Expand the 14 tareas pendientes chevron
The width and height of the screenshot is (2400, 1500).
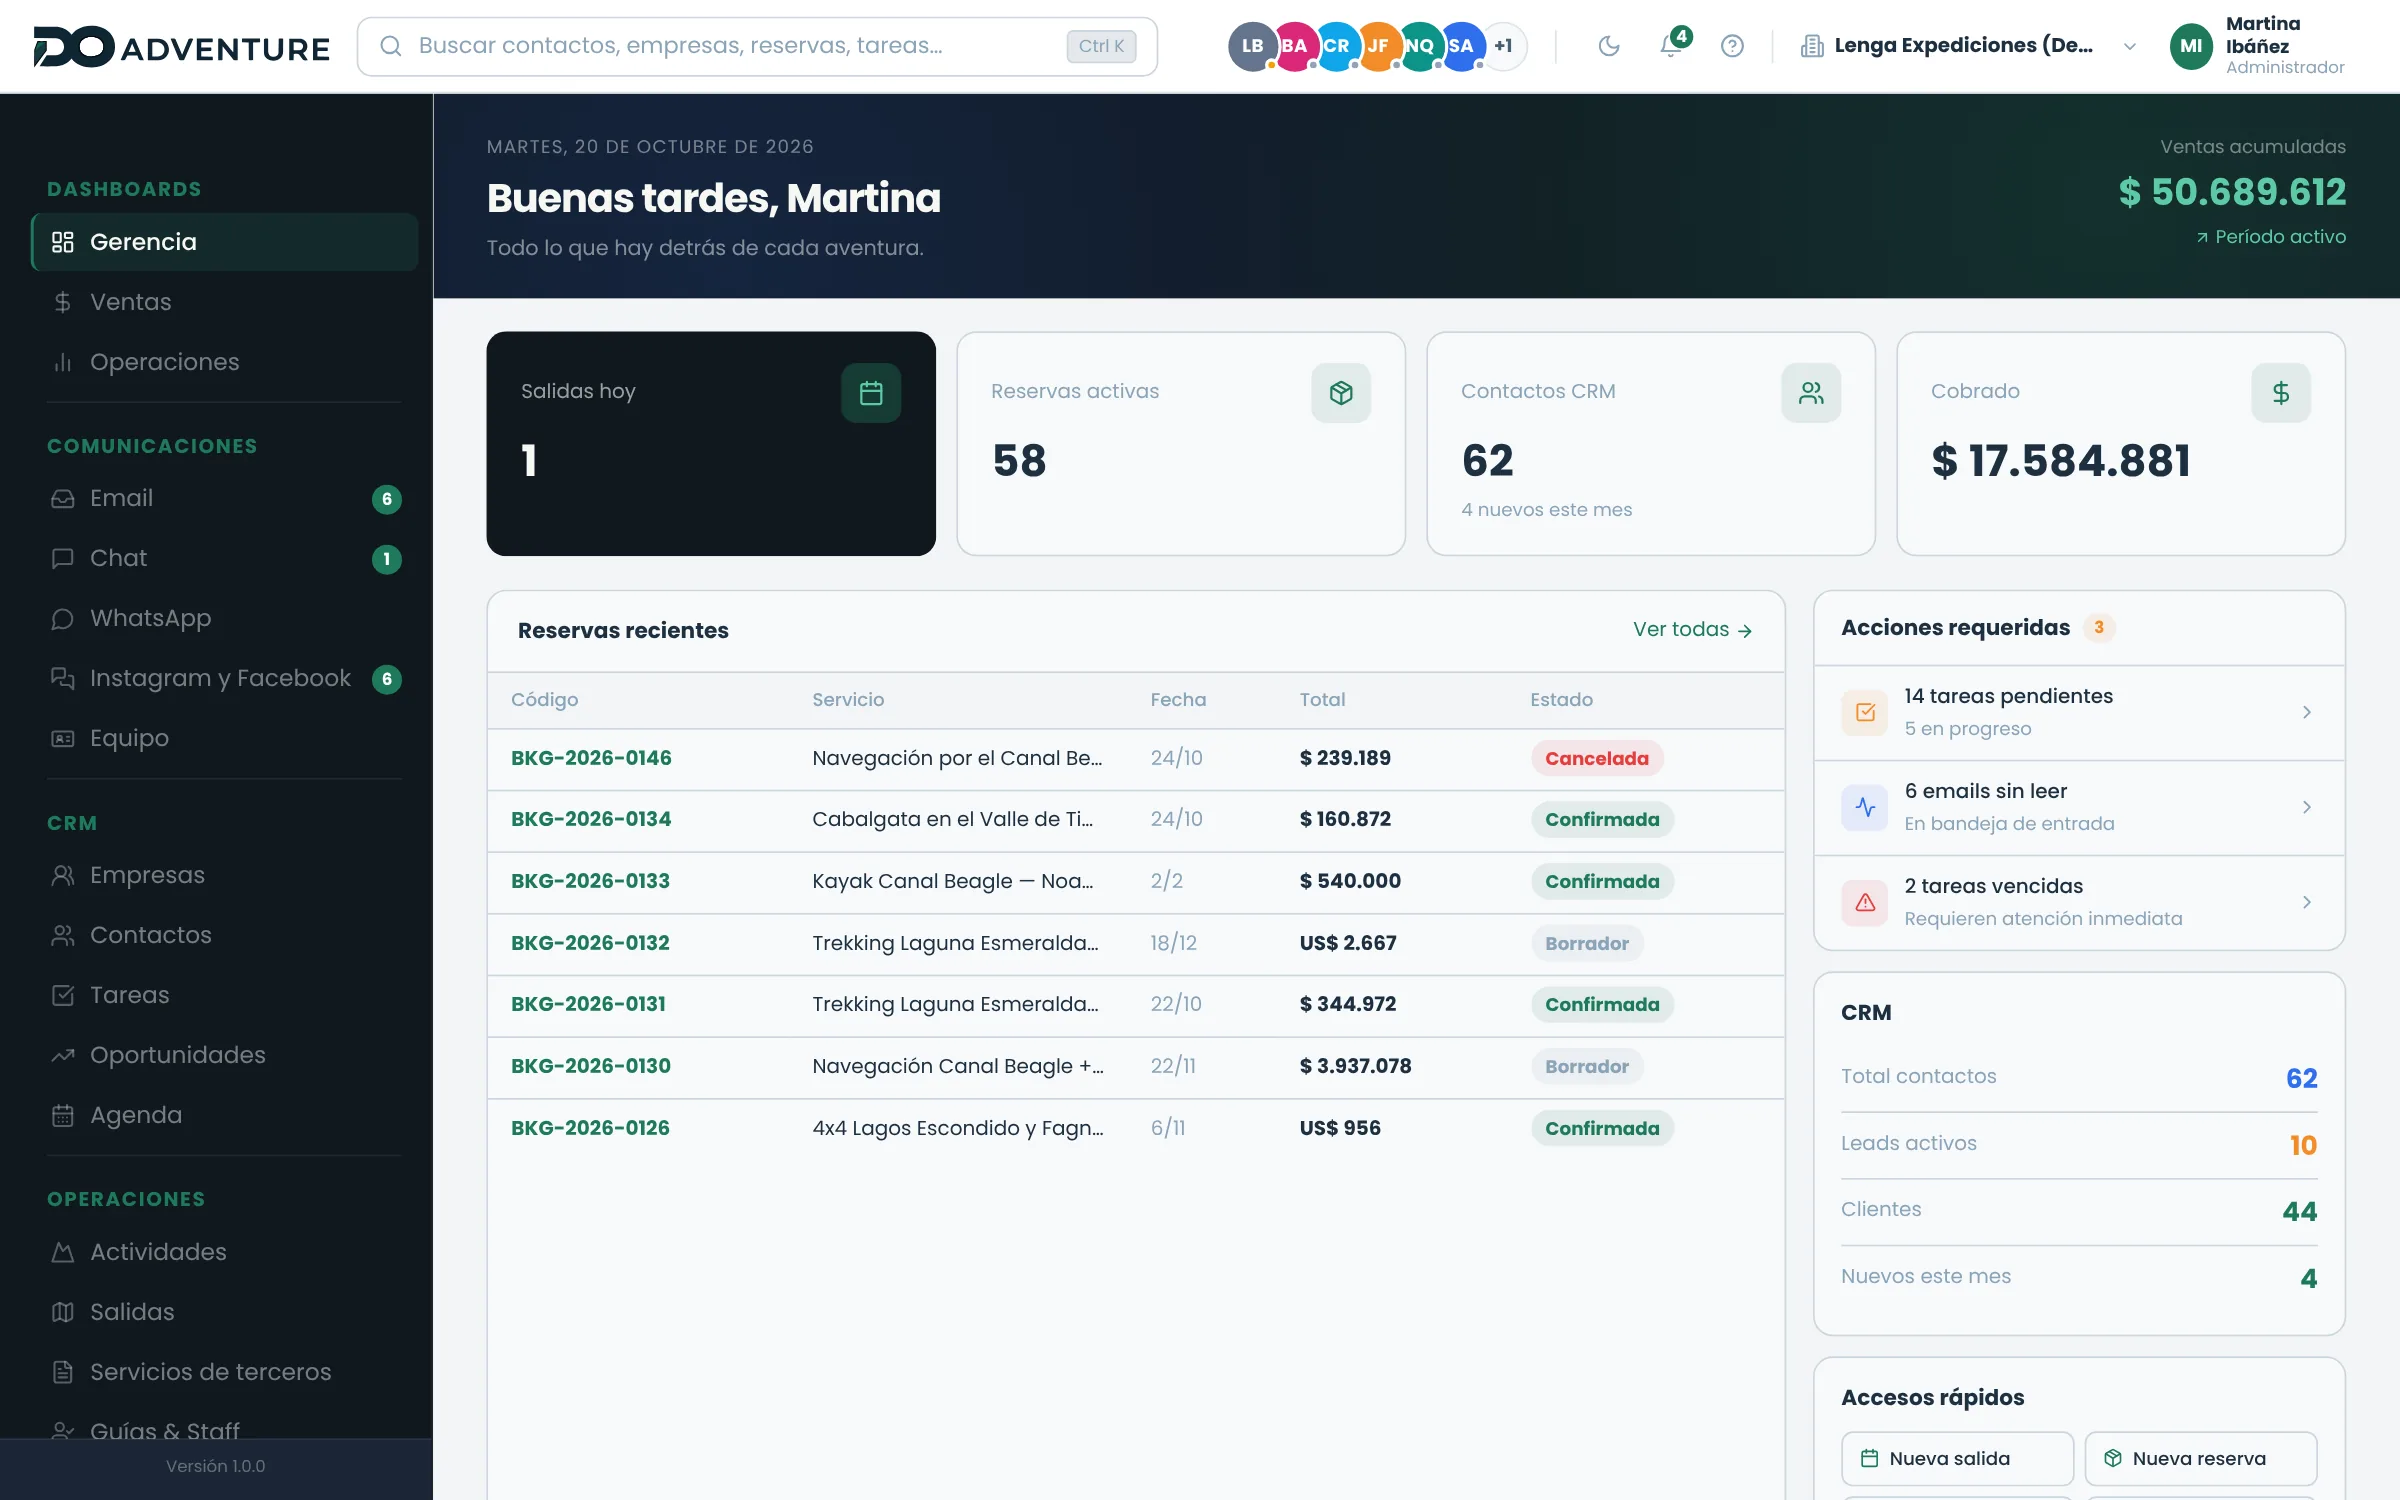[x=2306, y=712]
